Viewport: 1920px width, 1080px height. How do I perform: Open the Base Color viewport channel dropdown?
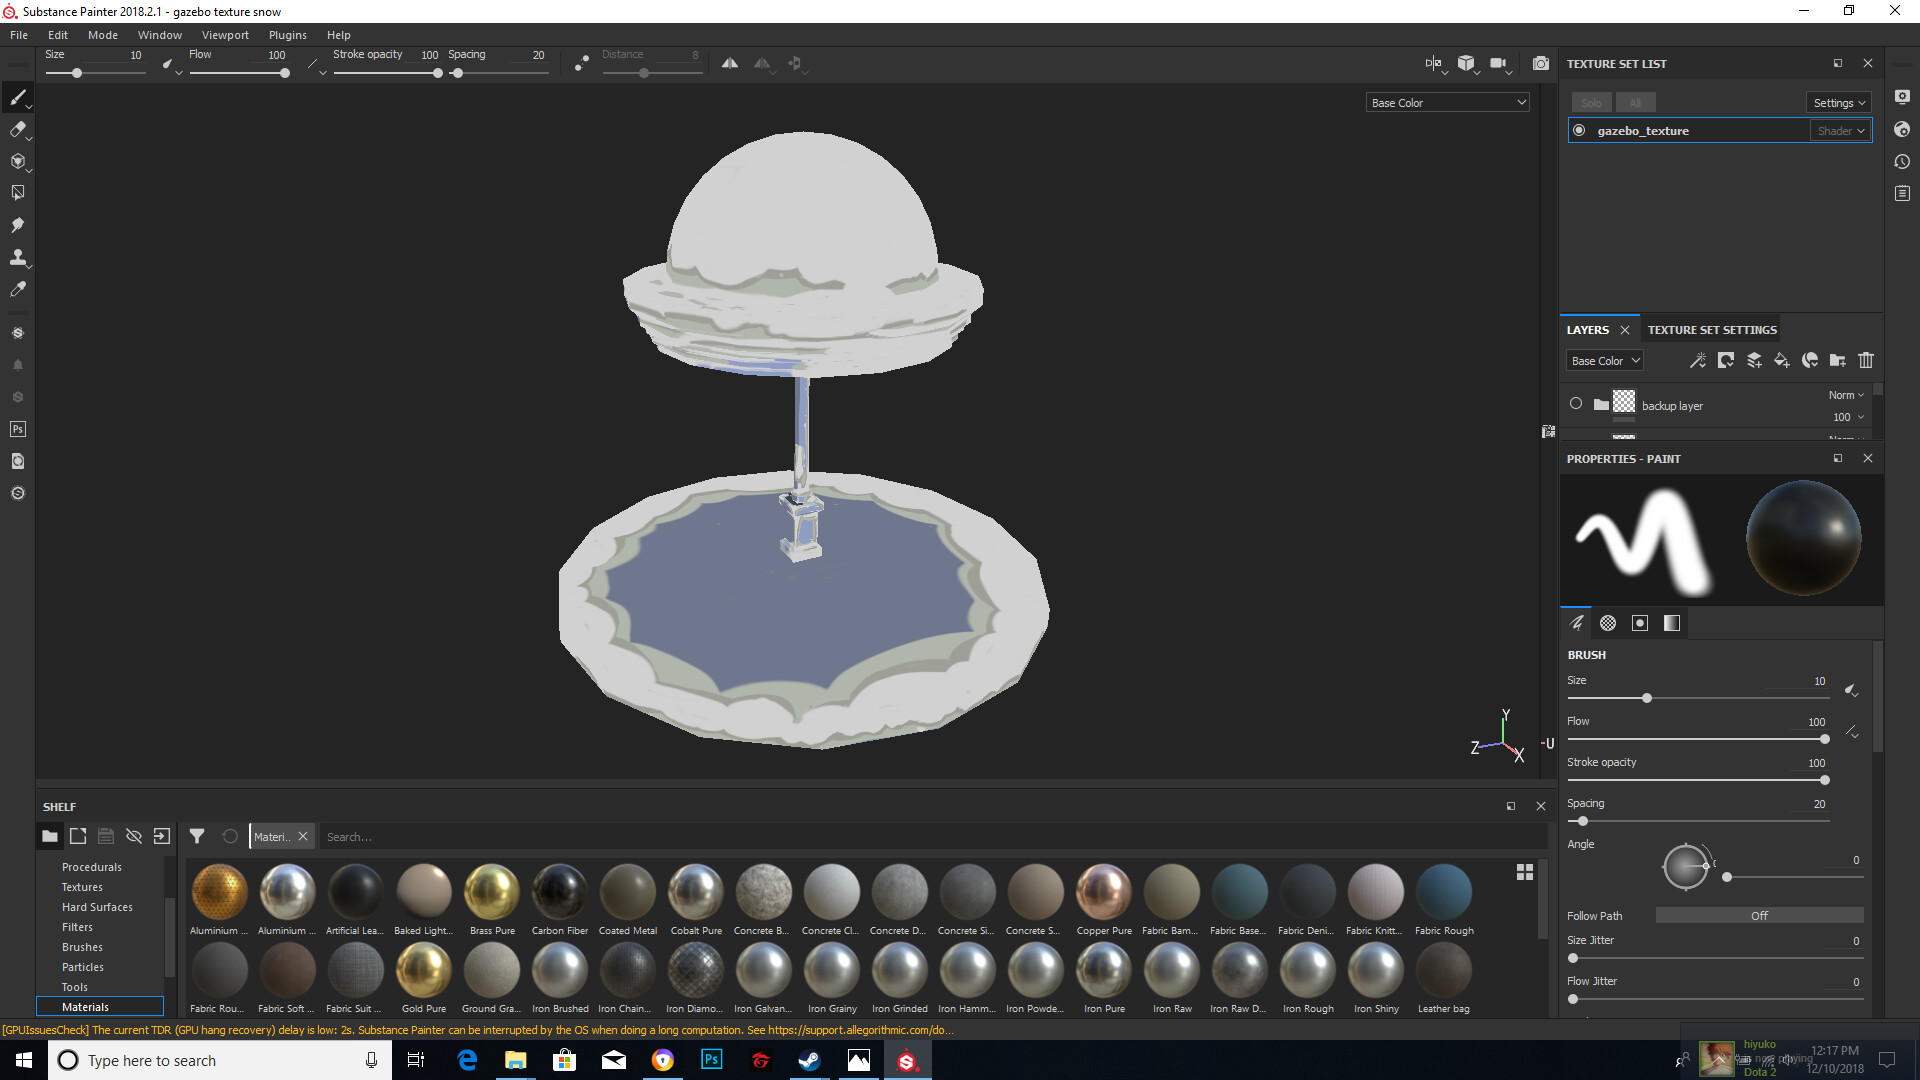1448,102
